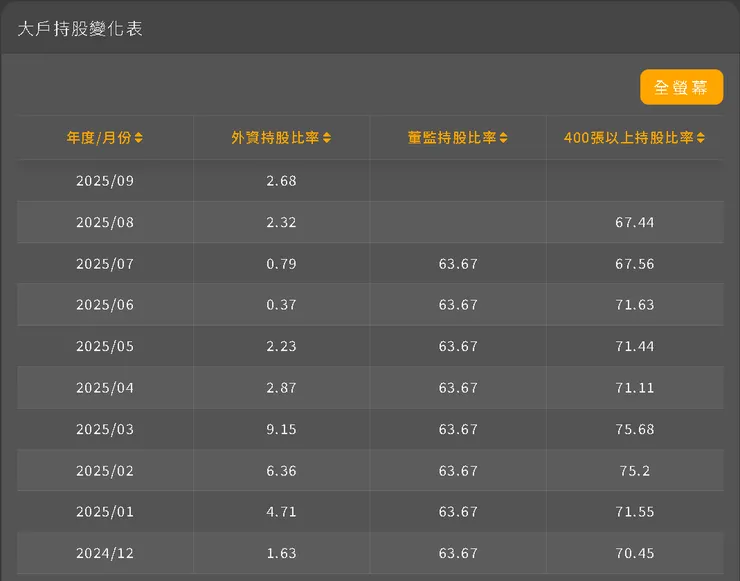Viewport: 740px width, 581px height.
Task: Click the 年度/月份 column header text
Action: (x=99, y=138)
